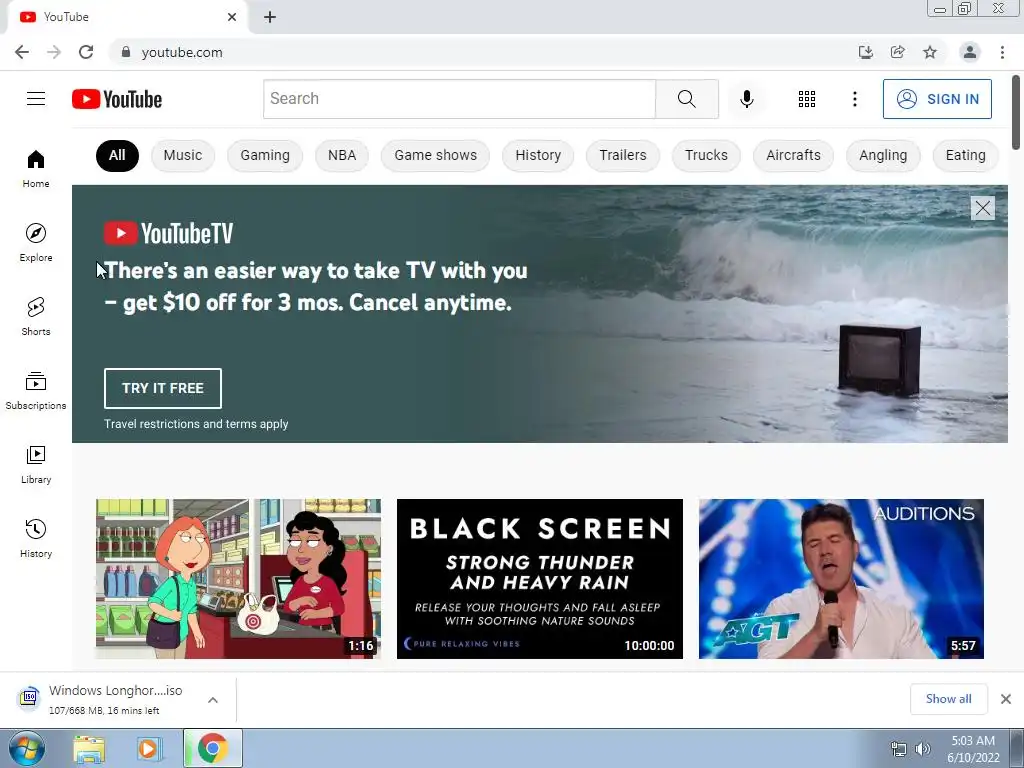This screenshot has width=1024, height=768.
Task: Open Chrome three-dot menu
Action: pos(1002,52)
